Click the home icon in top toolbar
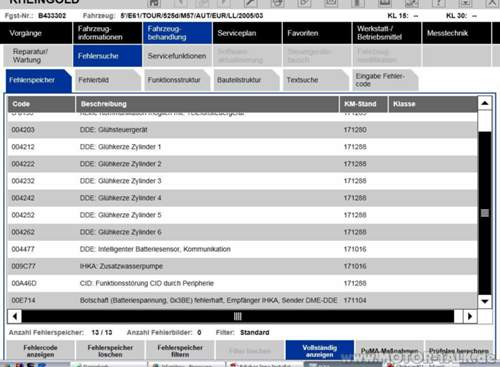Viewport: 500px width, 367px height. click(154, 3)
